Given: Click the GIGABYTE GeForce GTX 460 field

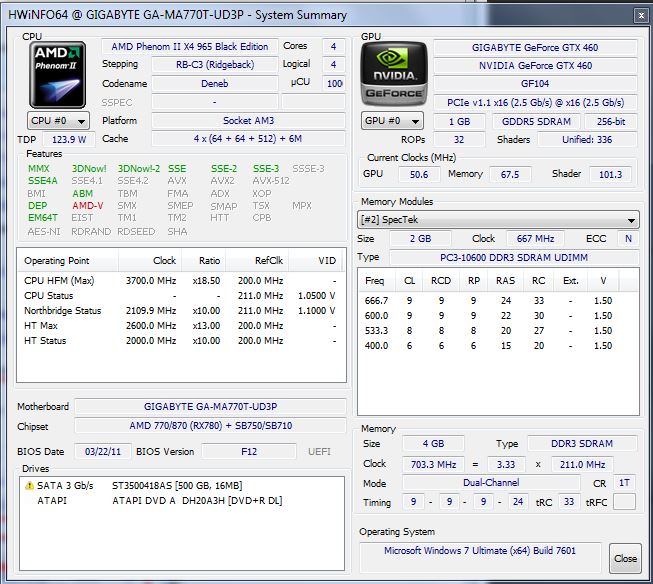Looking at the screenshot, I should 535,48.
